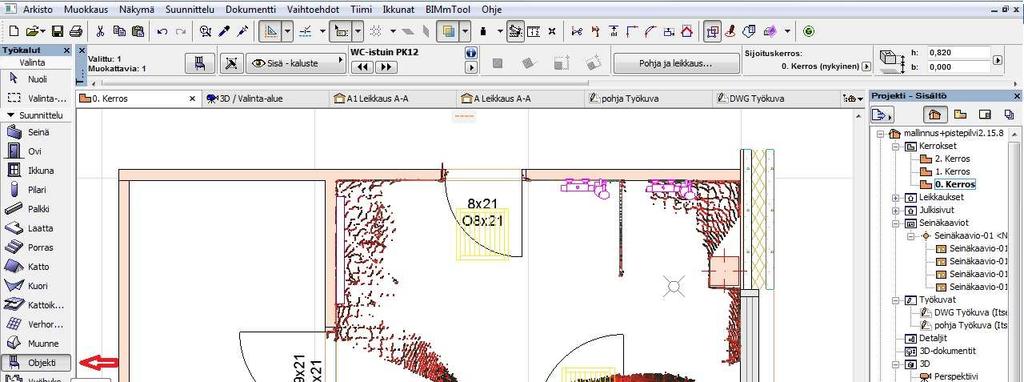Pick the eyedropper parameter tool
Image resolution: width=1024 pixels, height=382 pixels.
pyautogui.click(x=225, y=31)
